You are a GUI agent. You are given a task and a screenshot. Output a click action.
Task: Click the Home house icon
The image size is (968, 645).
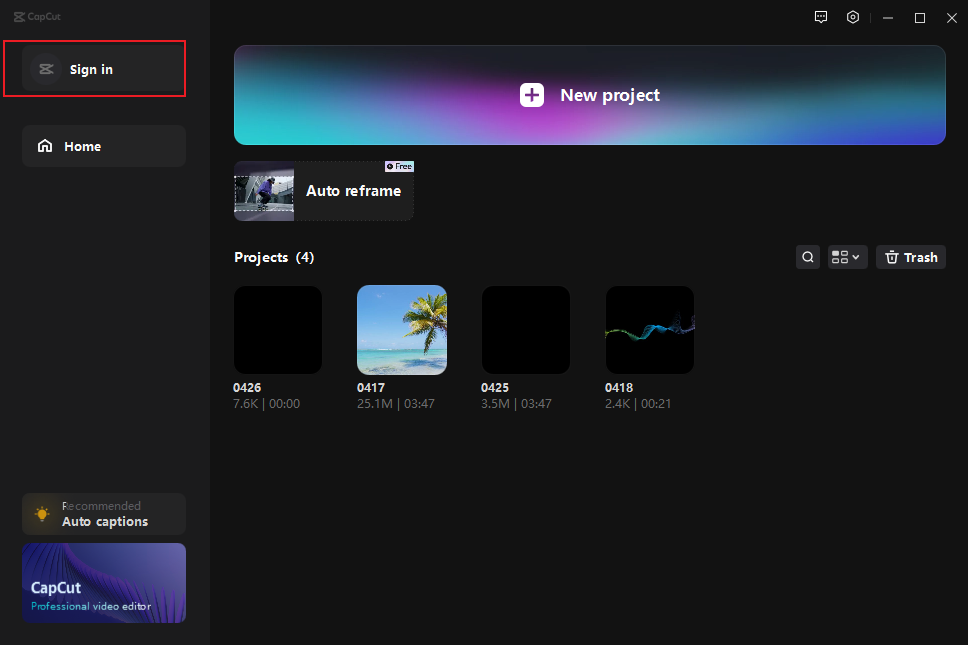[45, 146]
